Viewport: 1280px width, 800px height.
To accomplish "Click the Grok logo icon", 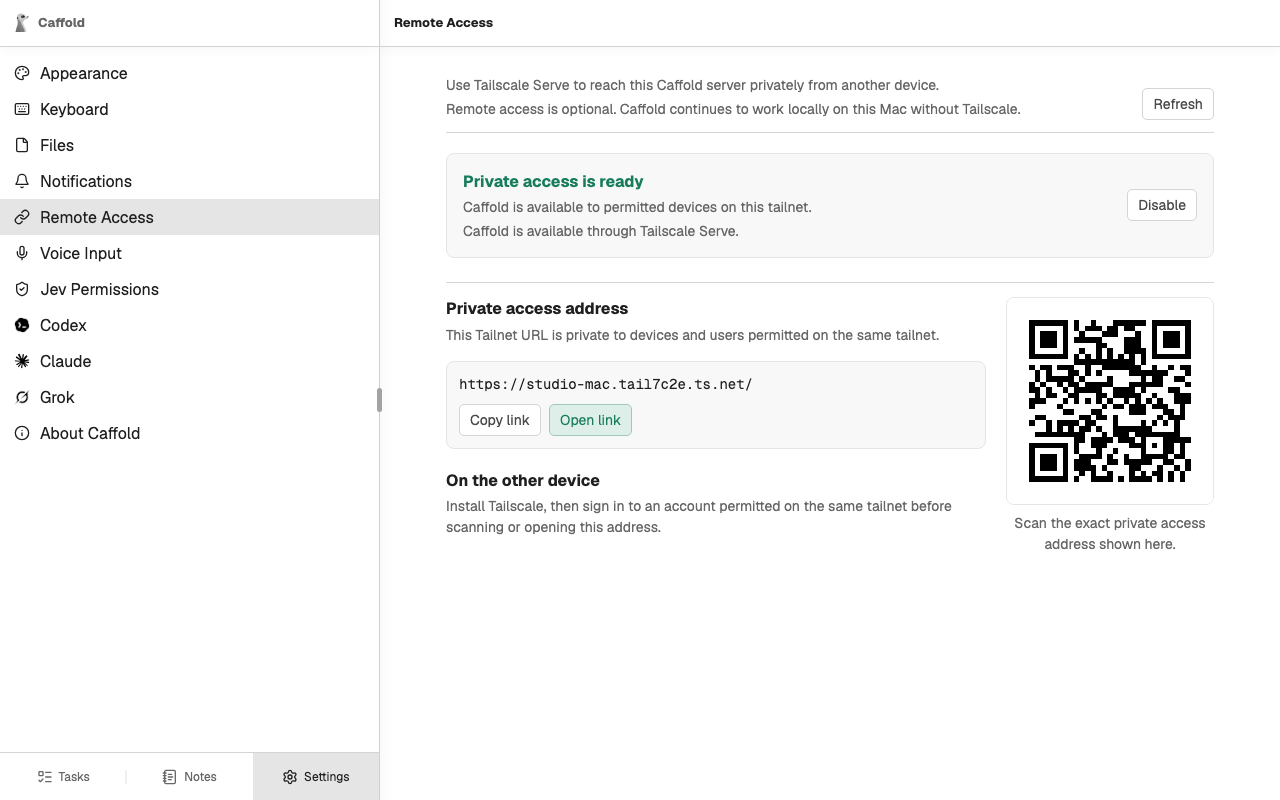I will pyautogui.click(x=22, y=397).
